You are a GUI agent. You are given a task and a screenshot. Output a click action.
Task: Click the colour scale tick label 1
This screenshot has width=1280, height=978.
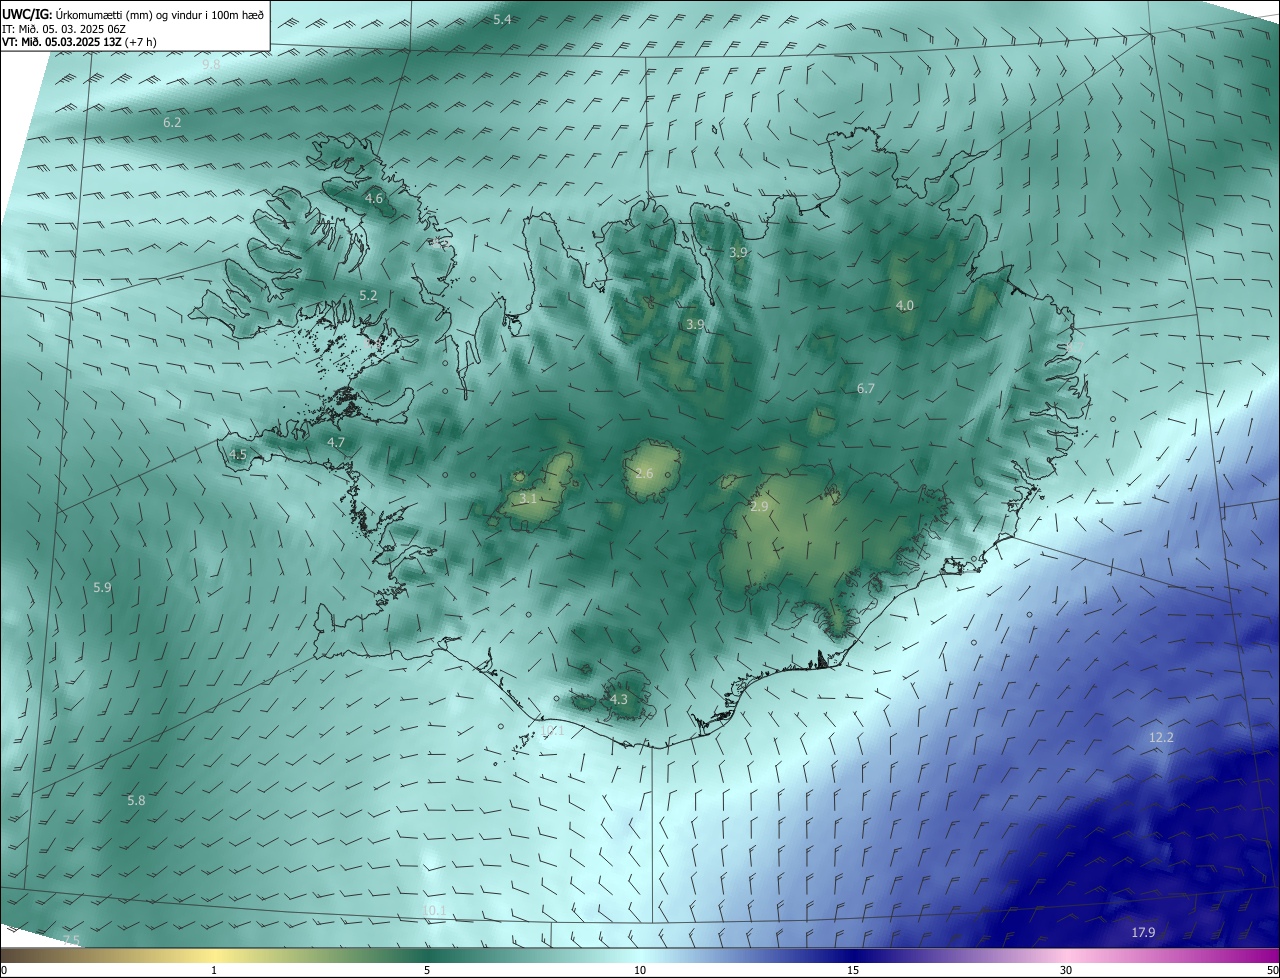[214, 970]
